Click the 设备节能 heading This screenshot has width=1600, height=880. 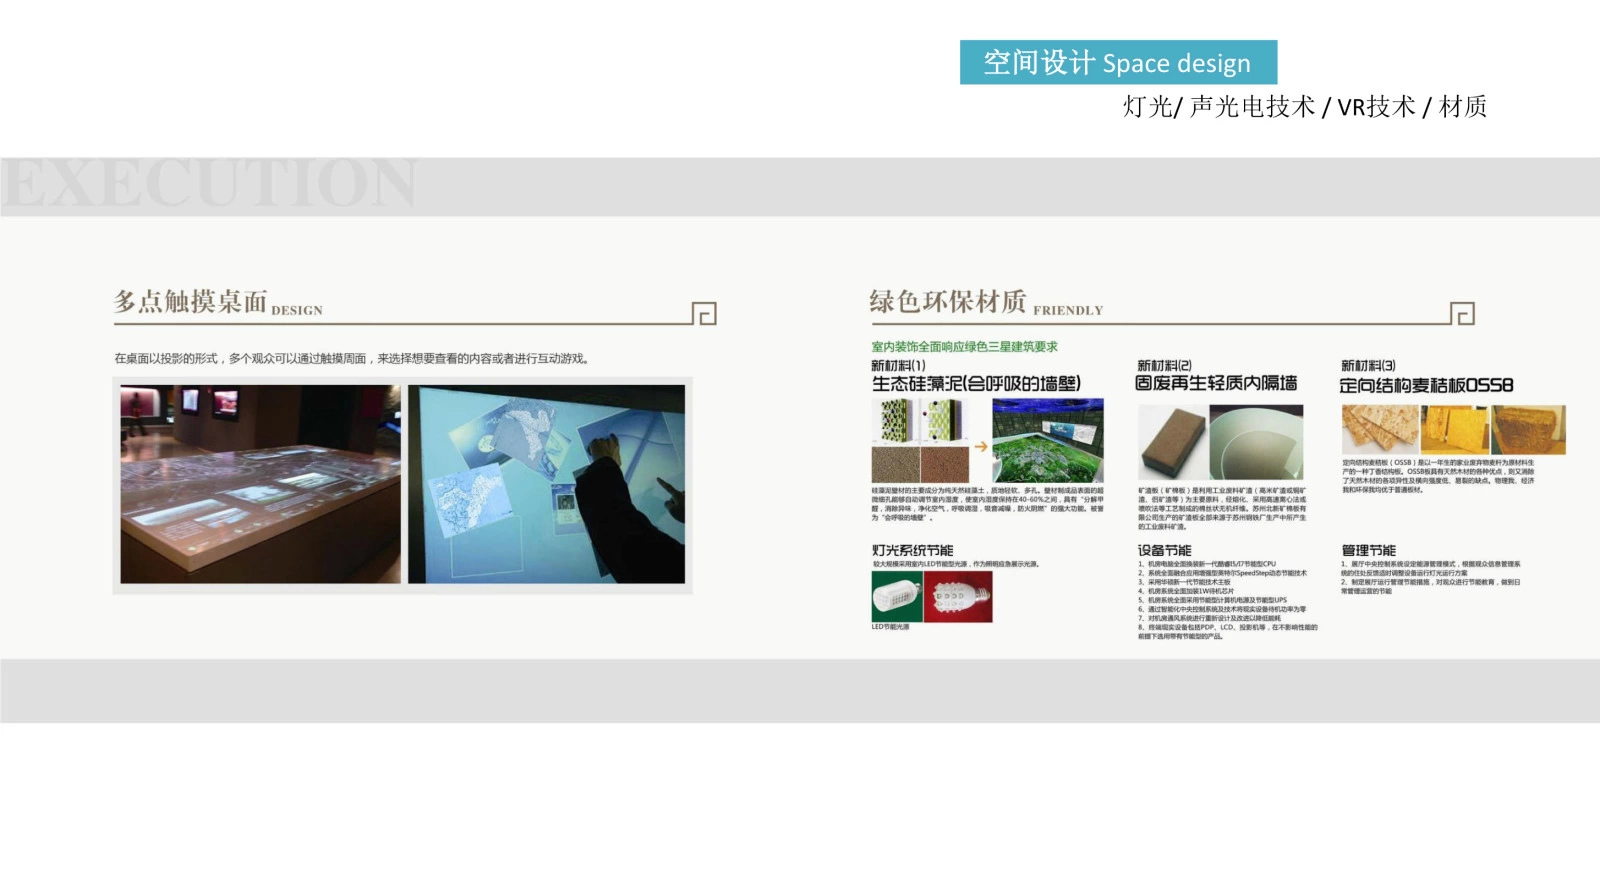click(1164, 550)
